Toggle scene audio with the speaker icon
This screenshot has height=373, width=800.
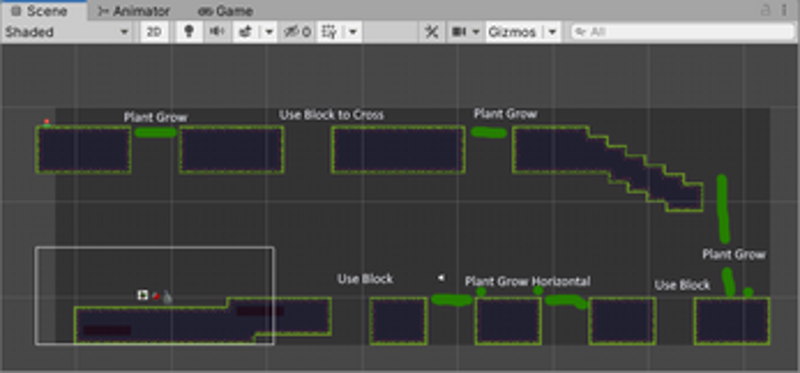tap(217, 32)
